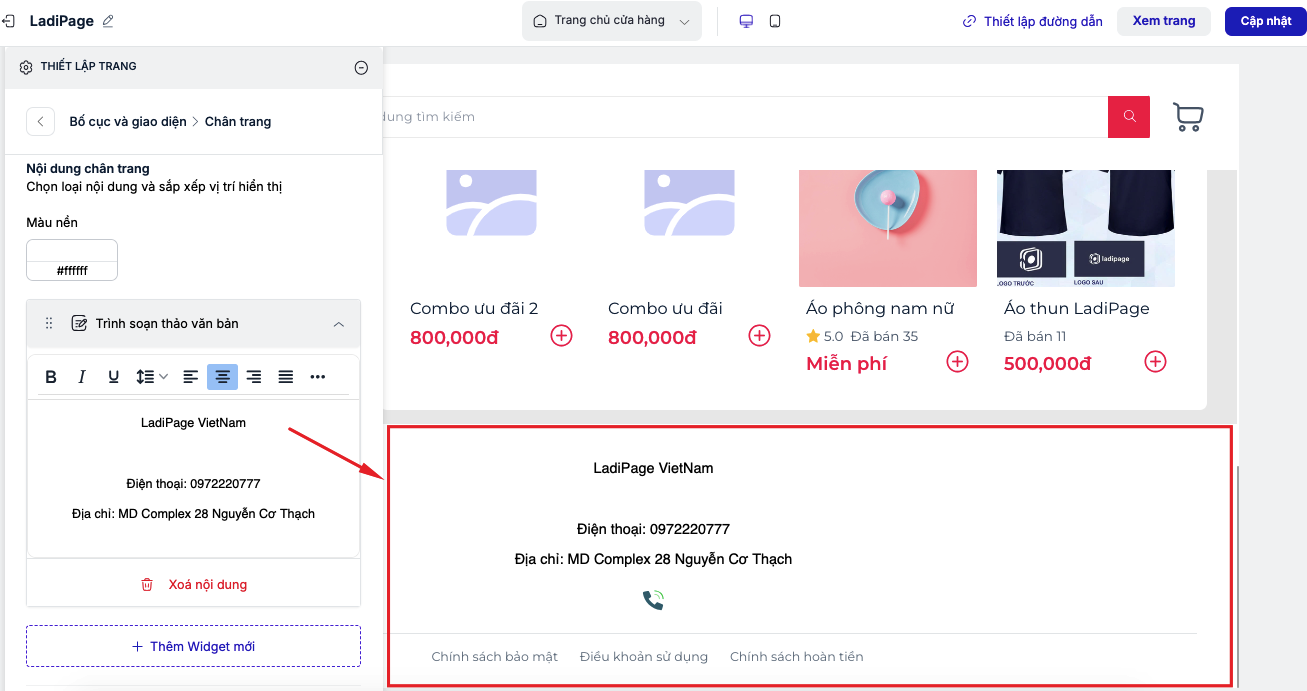Open Chính sách bảo mật footer link
The image size is (1307, 691).
[x=495, y=657]
